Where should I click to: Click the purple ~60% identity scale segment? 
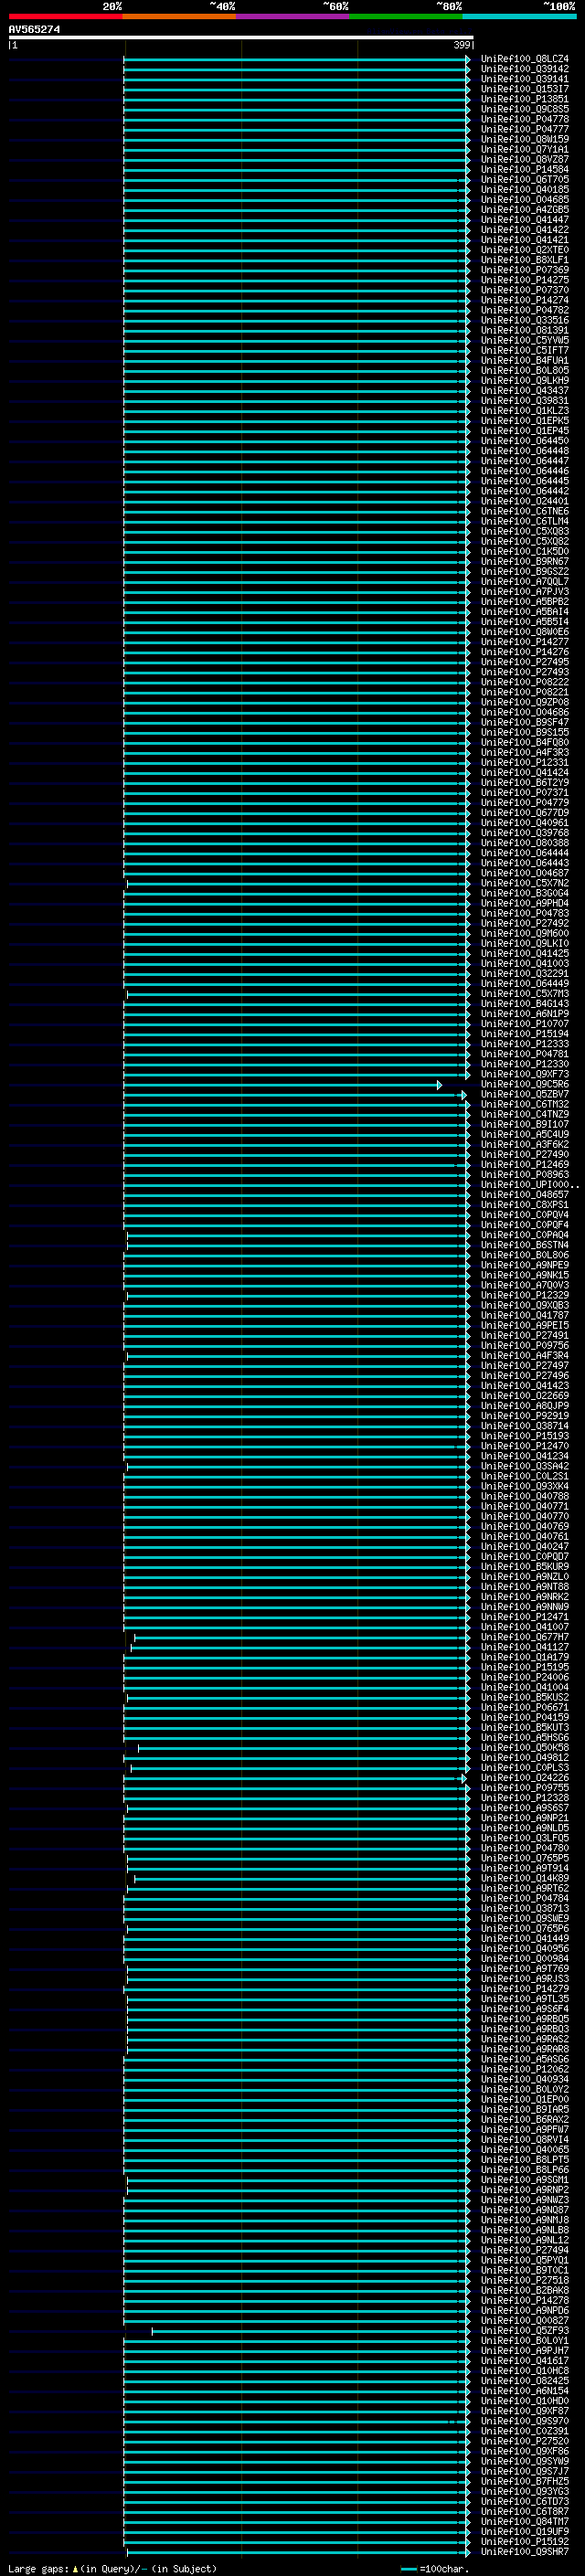pos(293,16)
